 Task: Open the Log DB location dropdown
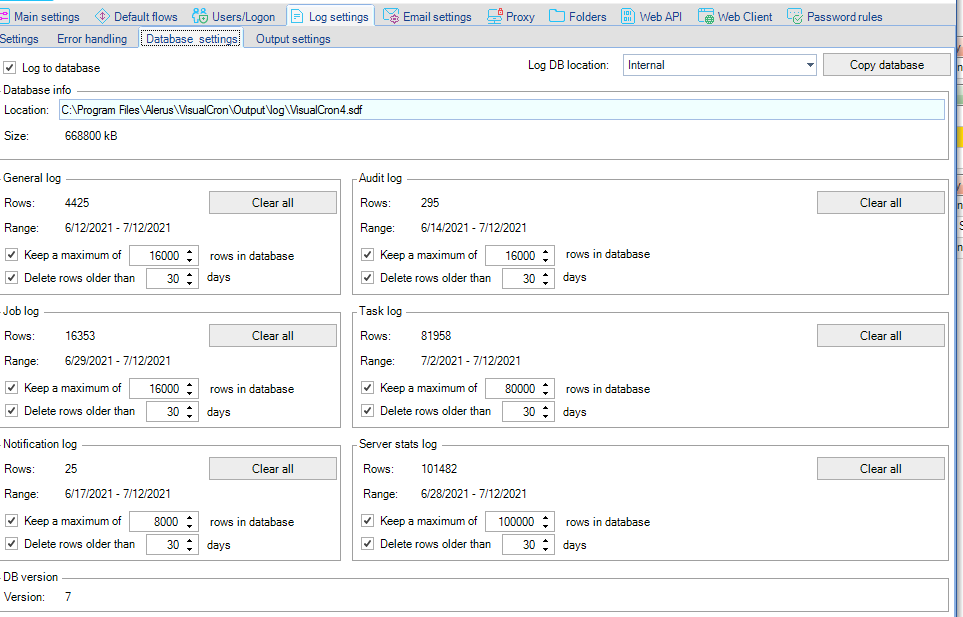coord(809,65)
